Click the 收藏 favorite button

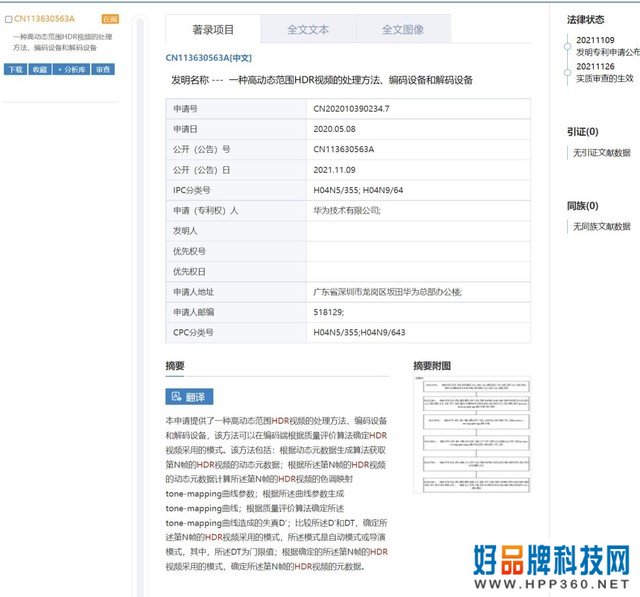40,69
